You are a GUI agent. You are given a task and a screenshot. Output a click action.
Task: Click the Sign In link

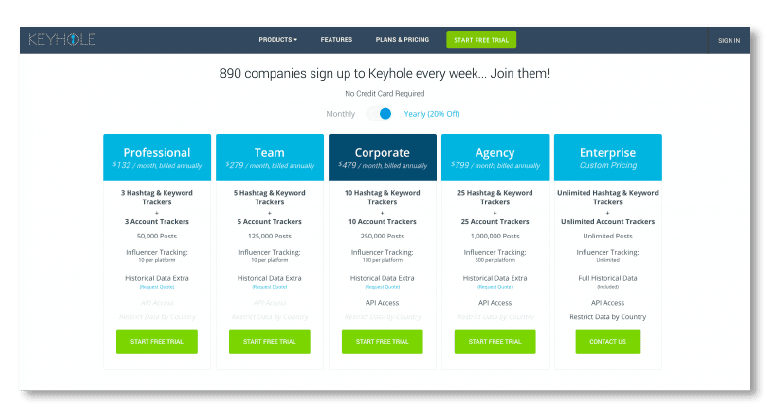pos(729,41)
